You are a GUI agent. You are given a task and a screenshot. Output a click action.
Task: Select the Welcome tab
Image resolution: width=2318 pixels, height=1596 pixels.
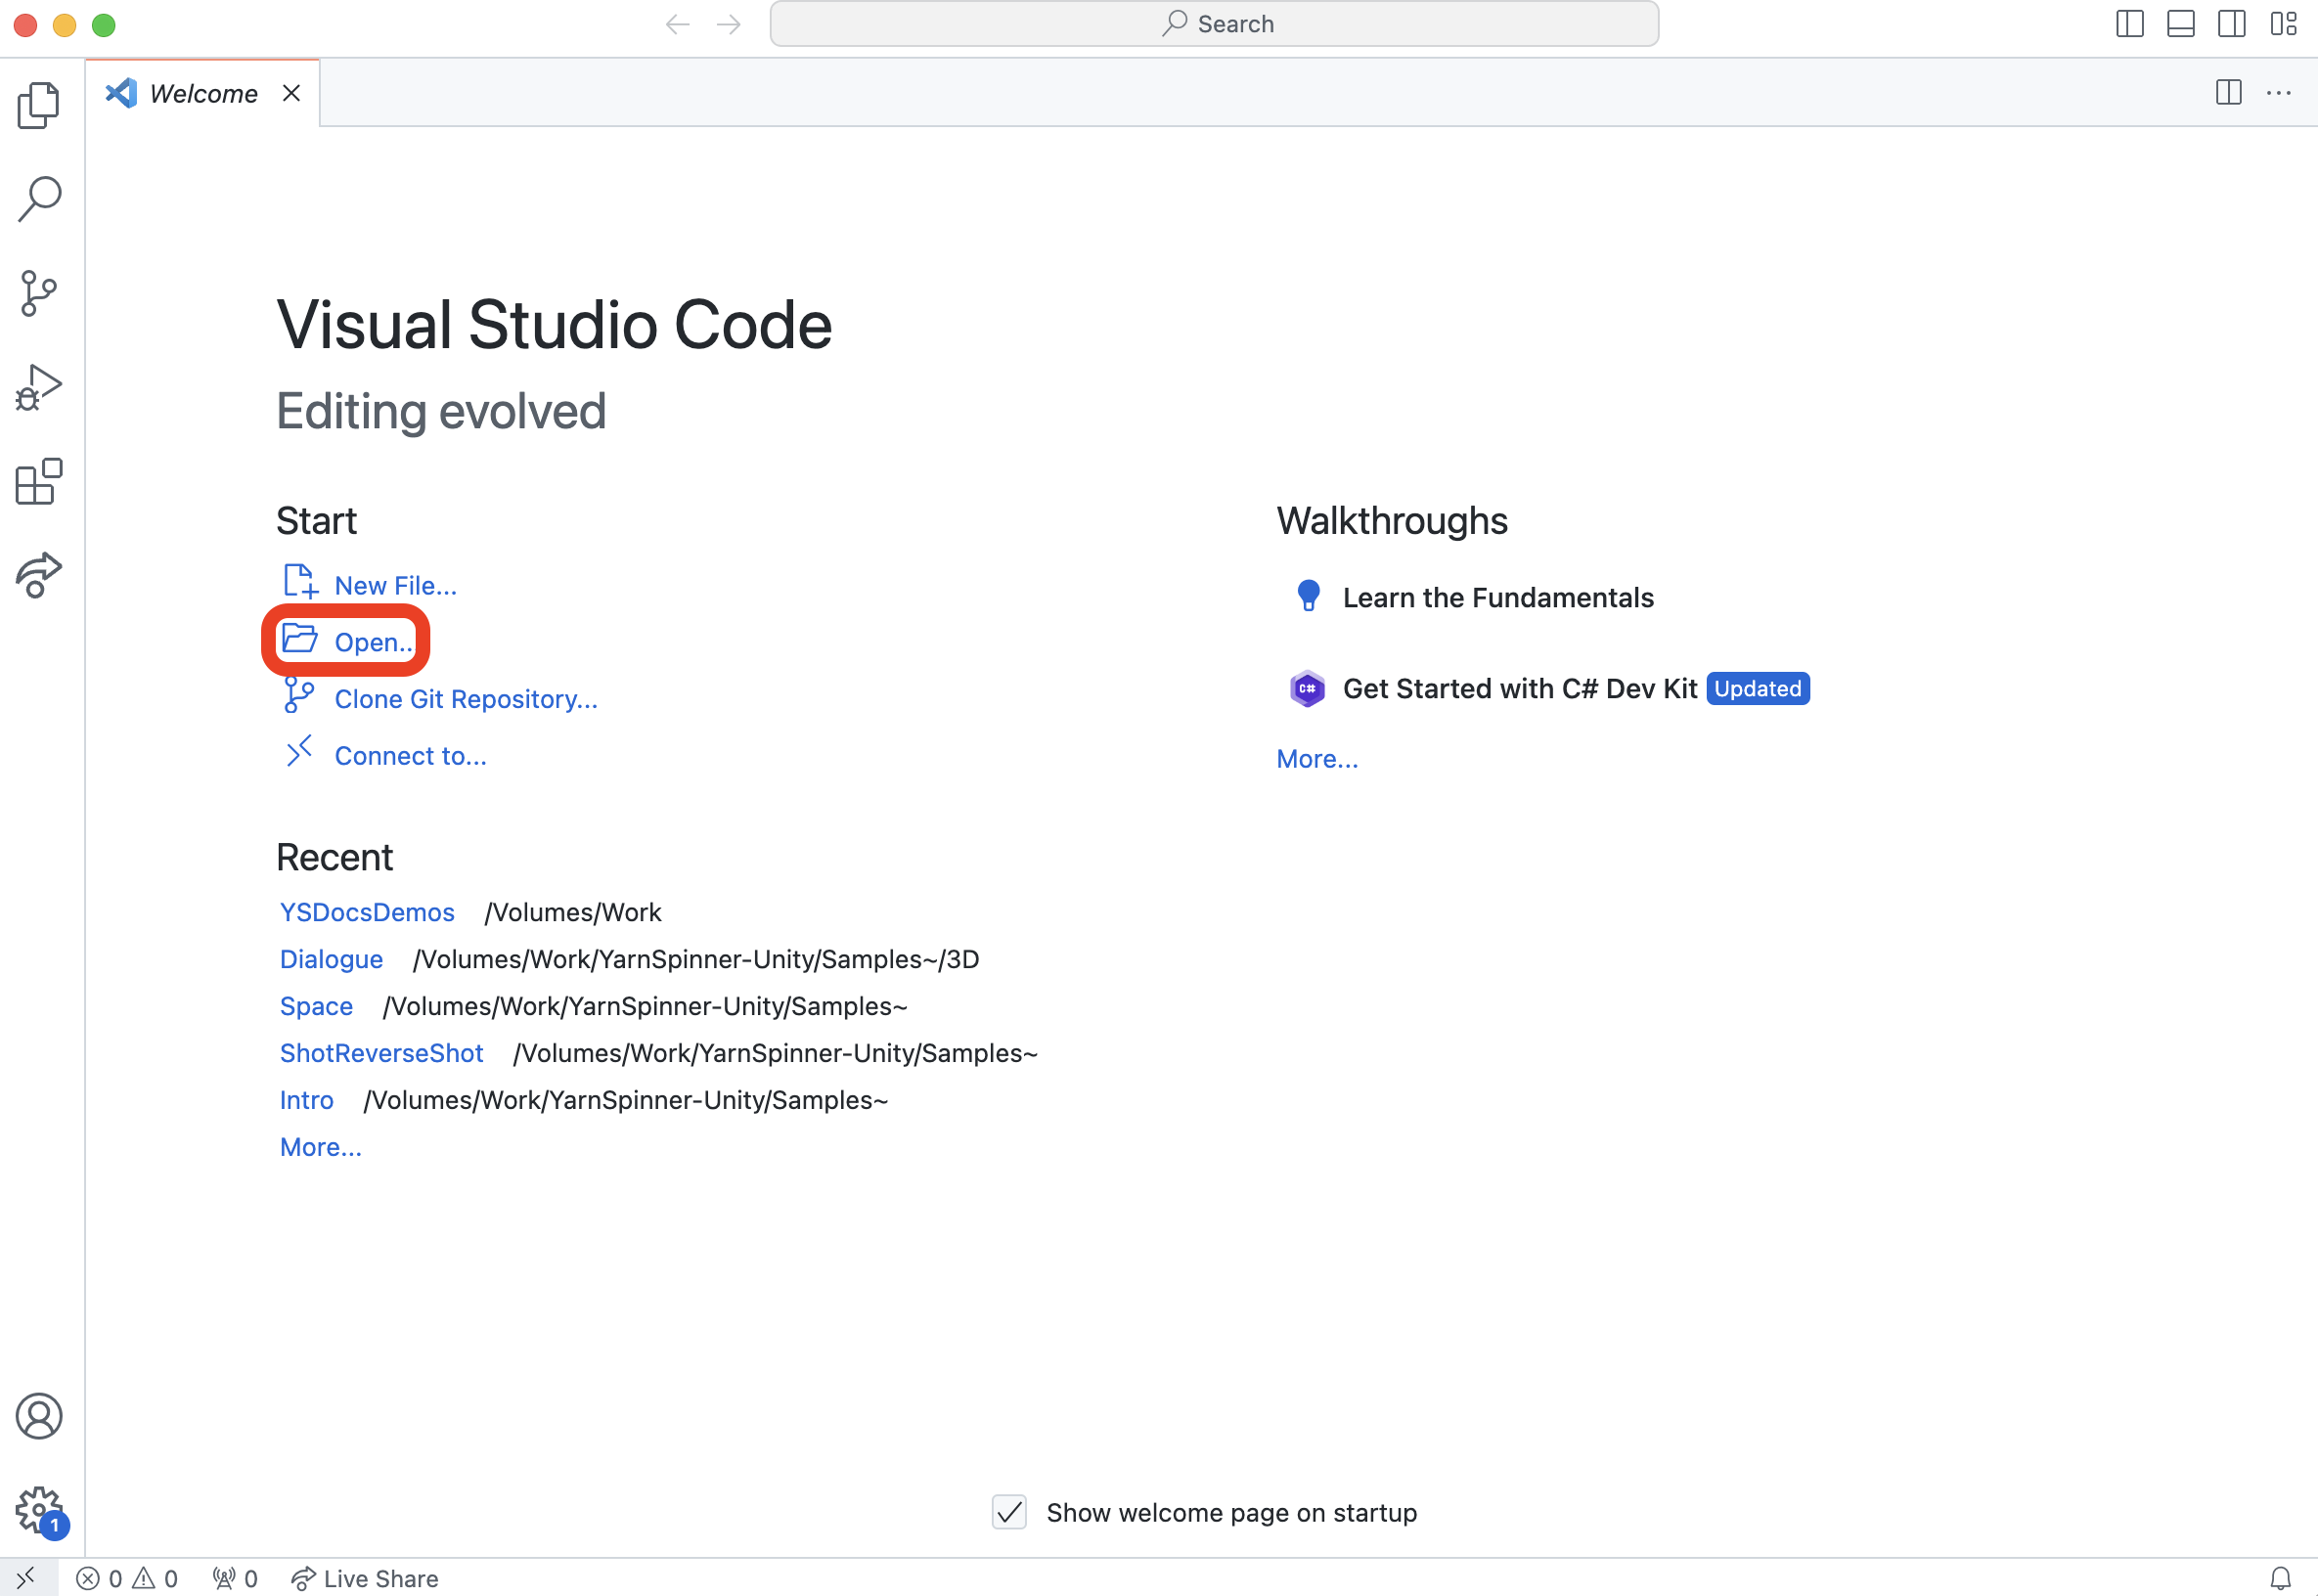tap(203, 93)
